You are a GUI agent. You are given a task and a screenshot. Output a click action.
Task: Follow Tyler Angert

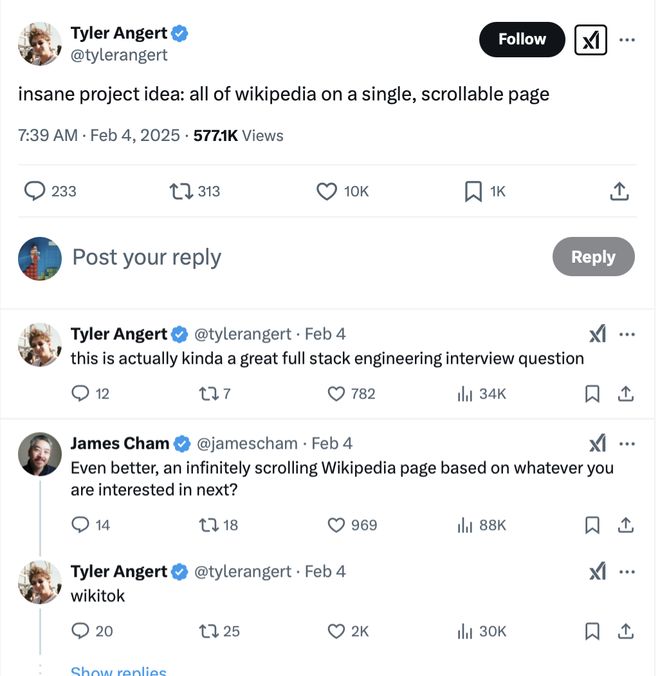[522, 39]
